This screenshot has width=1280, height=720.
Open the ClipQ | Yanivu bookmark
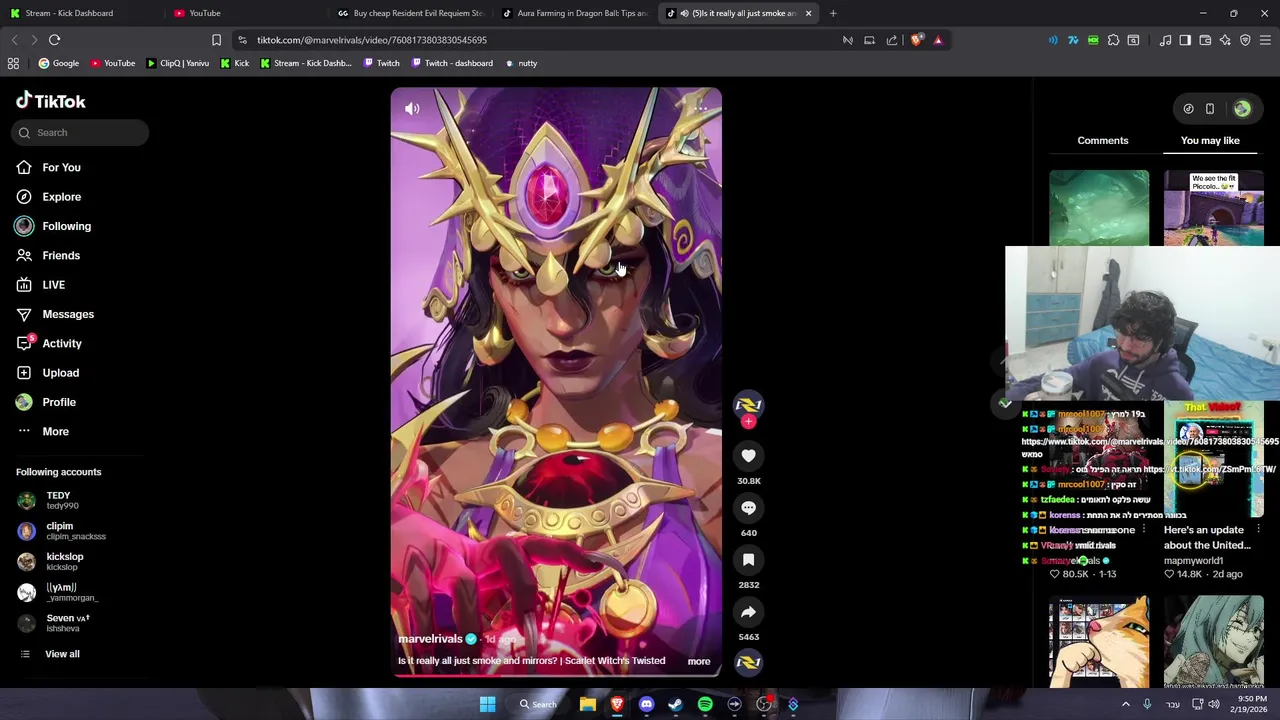tap(178, 63)
